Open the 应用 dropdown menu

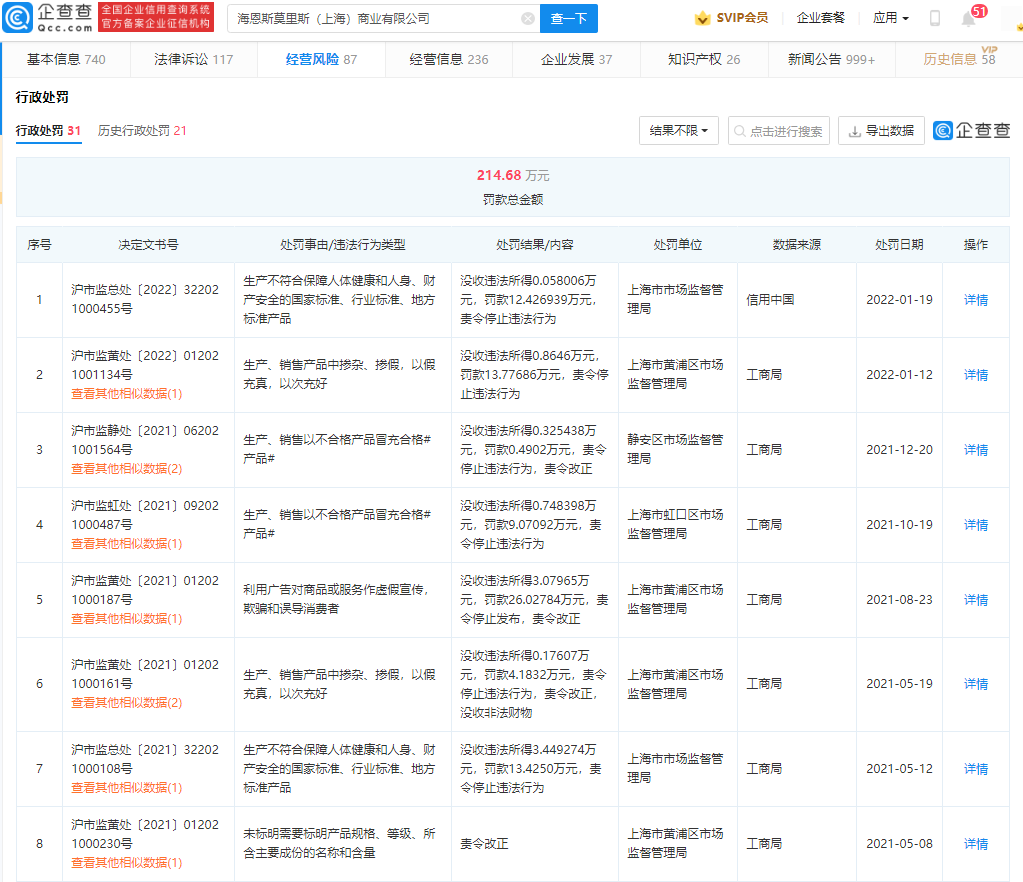890,18
